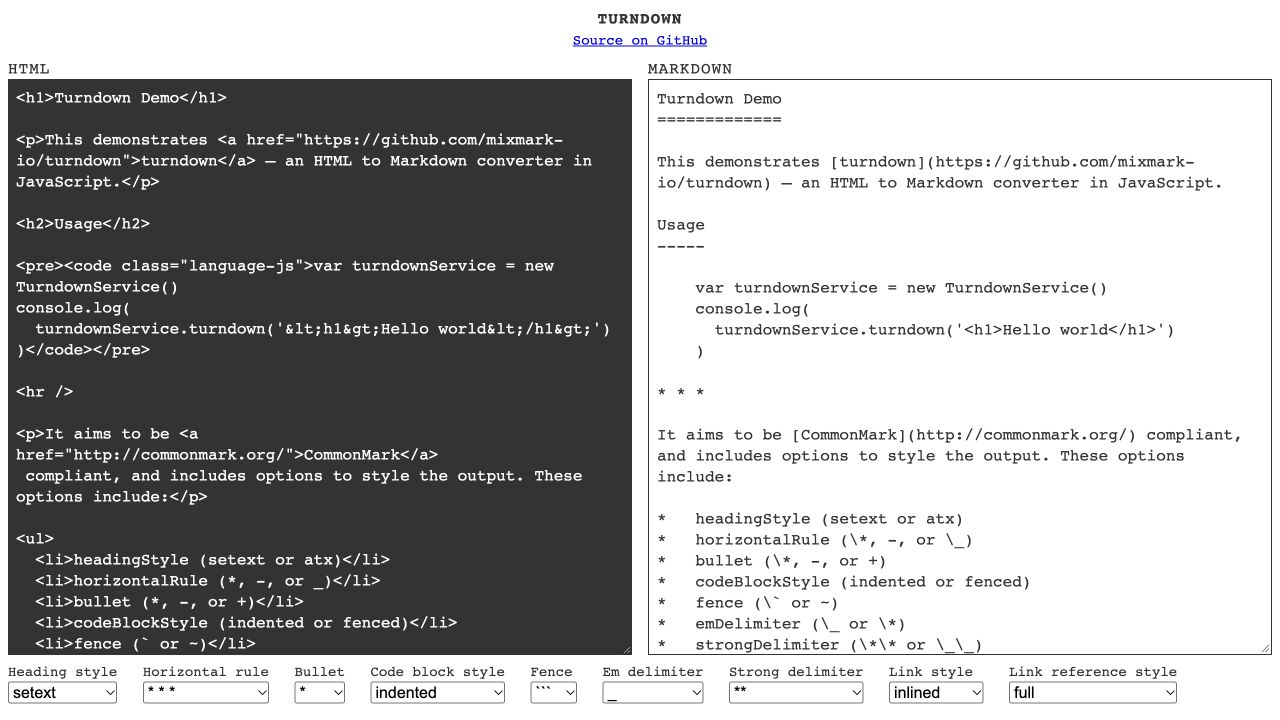The width and height of the screenshot is (1280, 720).
Task: Click 'headingStyle (setext or atx)' in Markdown output
Action: (x=829, y=519)
